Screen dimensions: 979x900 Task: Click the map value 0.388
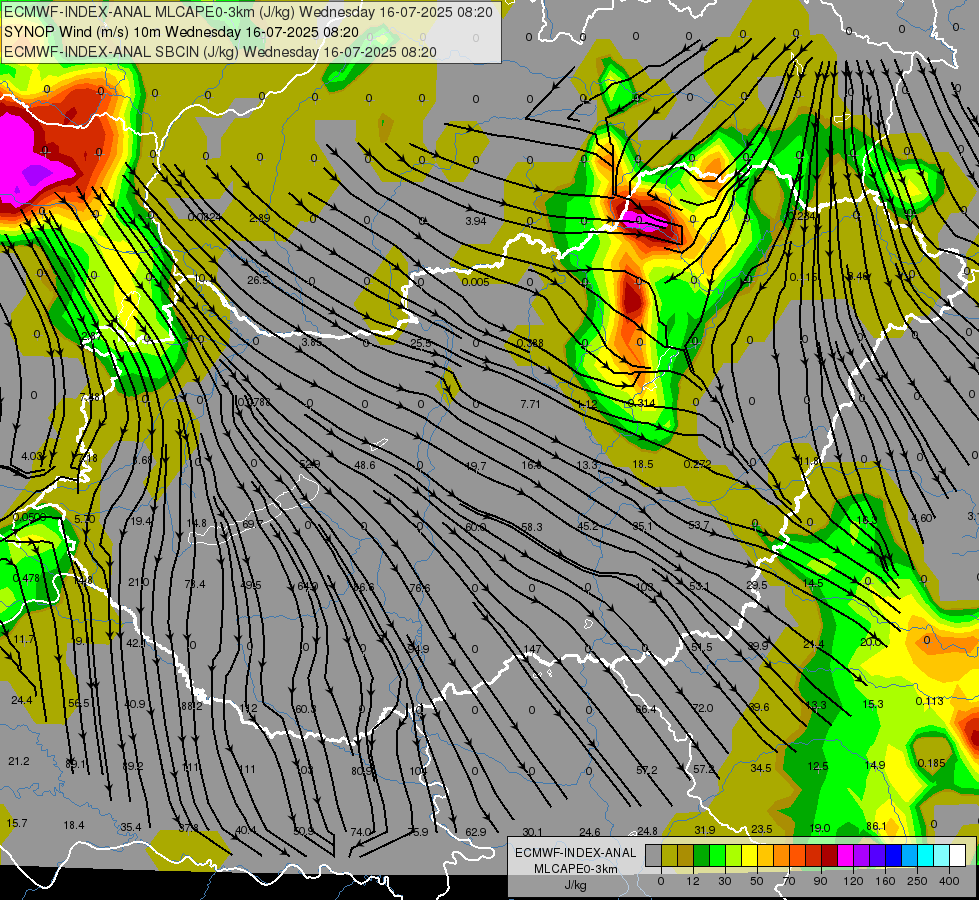(530, 343)
